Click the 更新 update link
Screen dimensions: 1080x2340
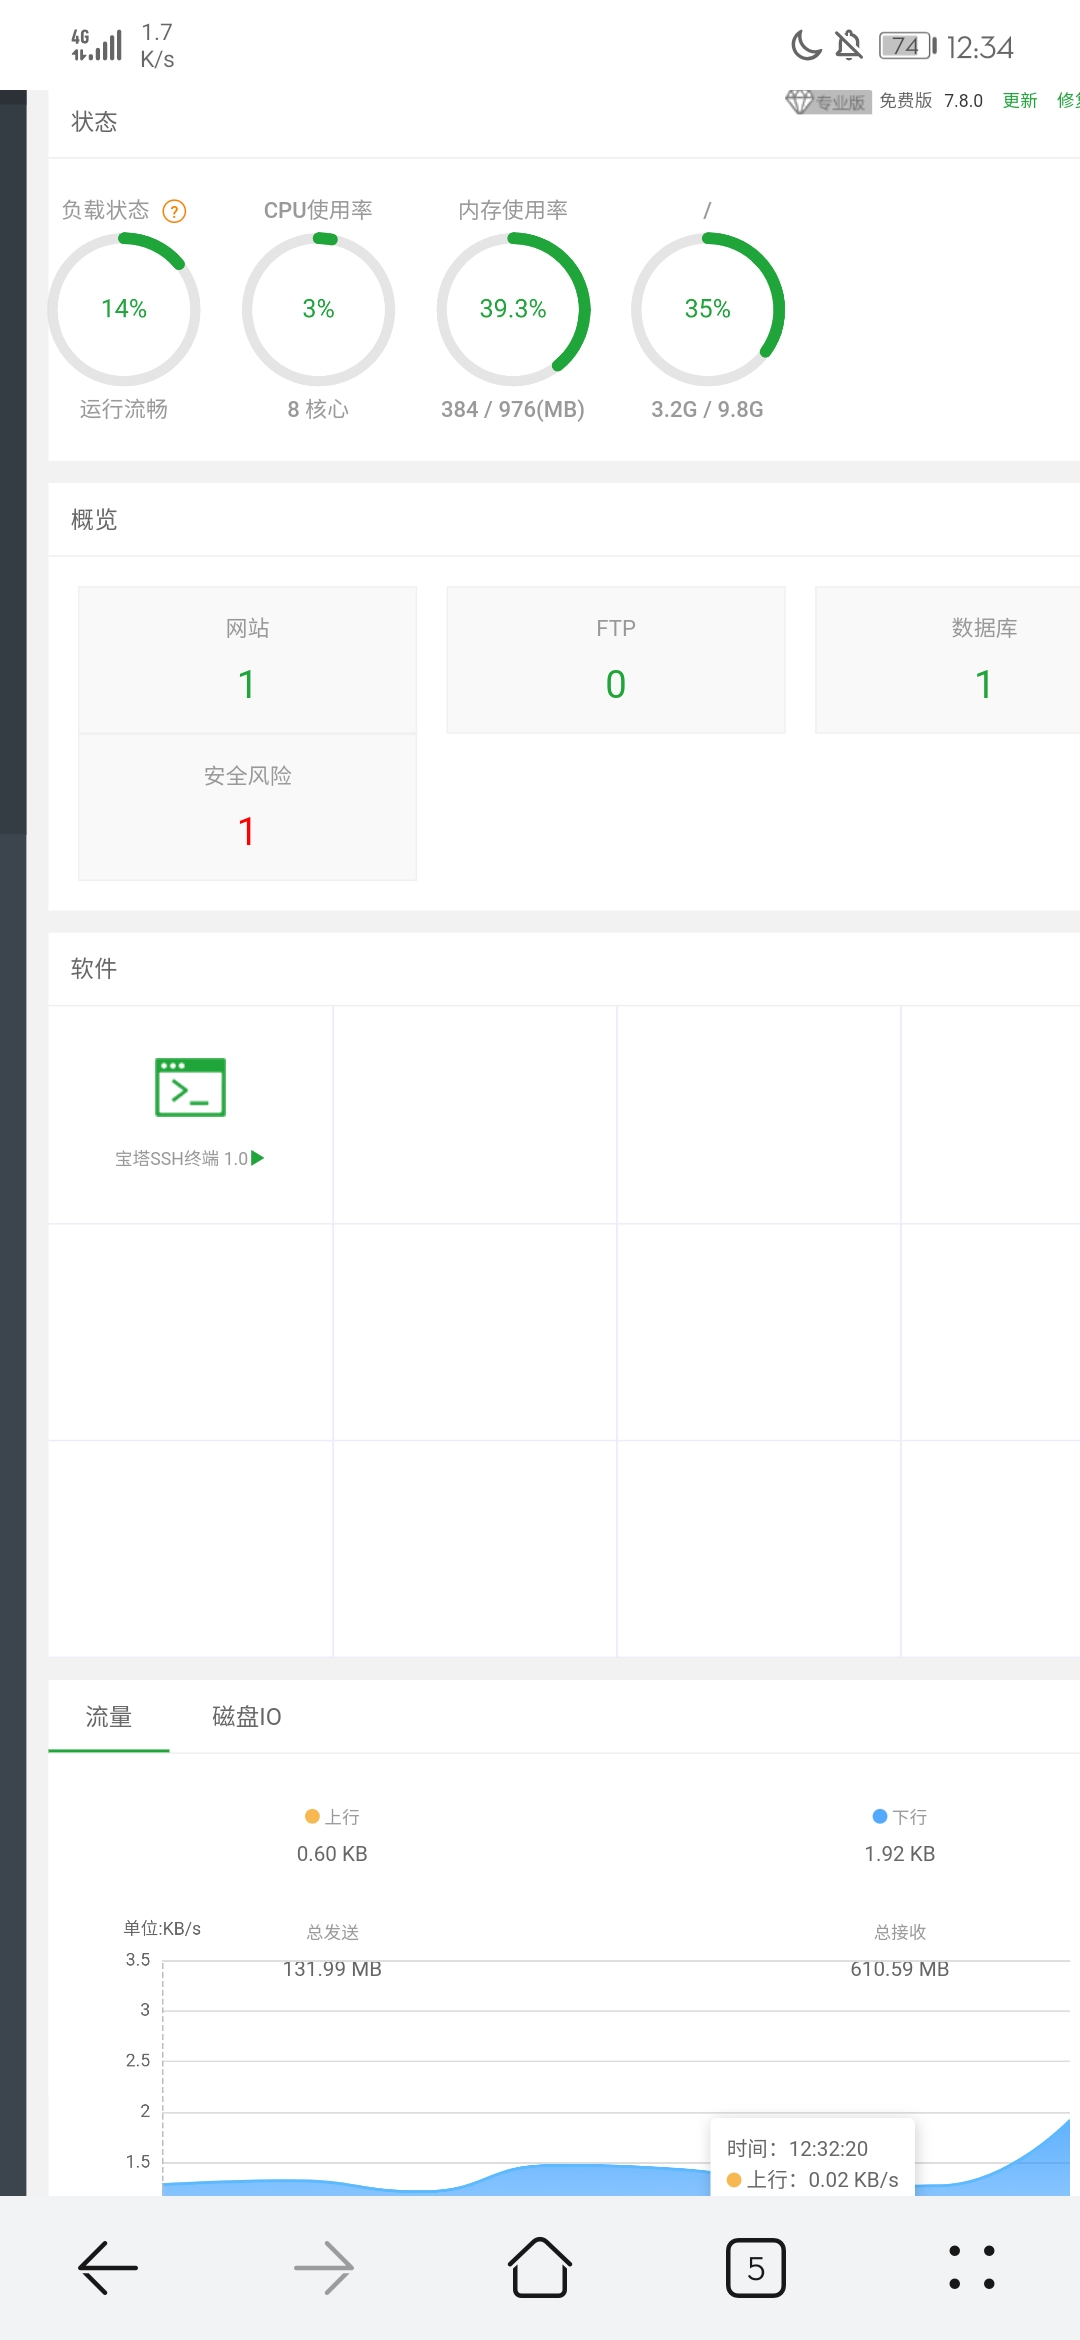pyautogui.click(x=1020, y=101)
